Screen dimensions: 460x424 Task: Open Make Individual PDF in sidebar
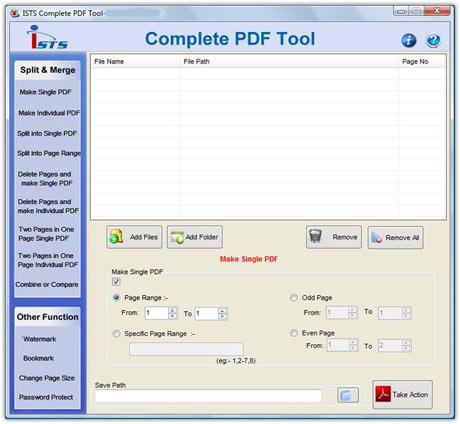click(49, 113)
